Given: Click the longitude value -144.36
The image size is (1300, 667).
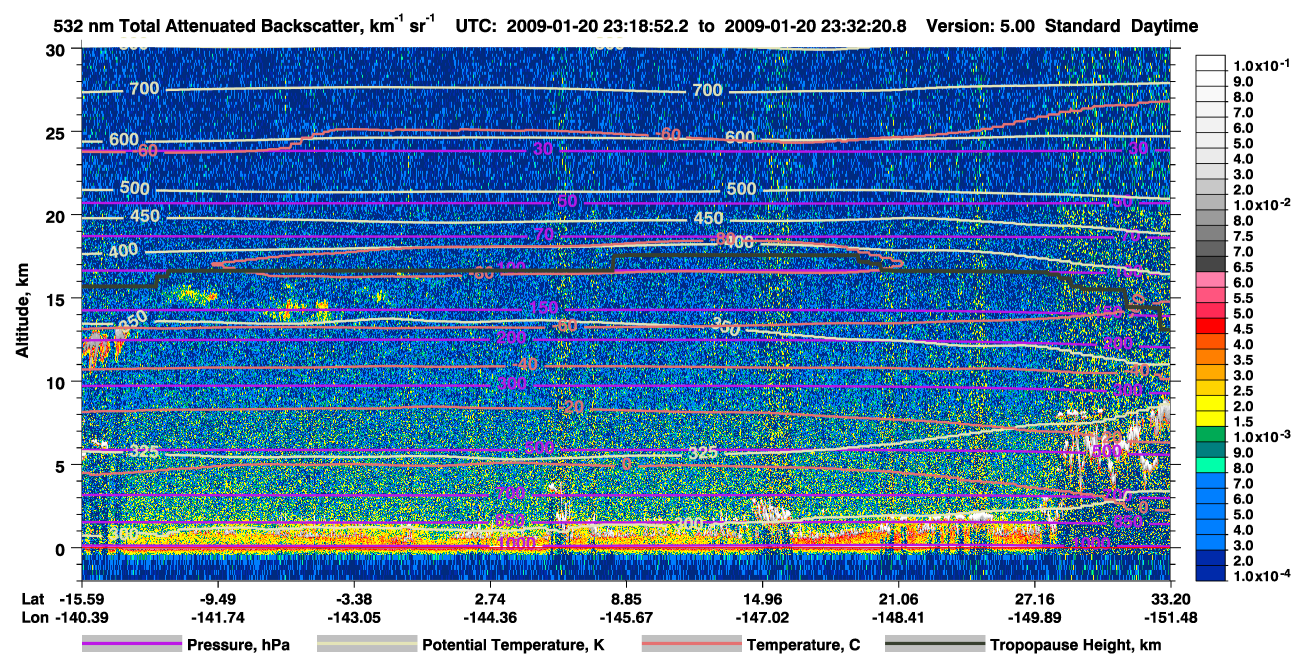Looking at the screenshot, I should [x=489, y=616].
